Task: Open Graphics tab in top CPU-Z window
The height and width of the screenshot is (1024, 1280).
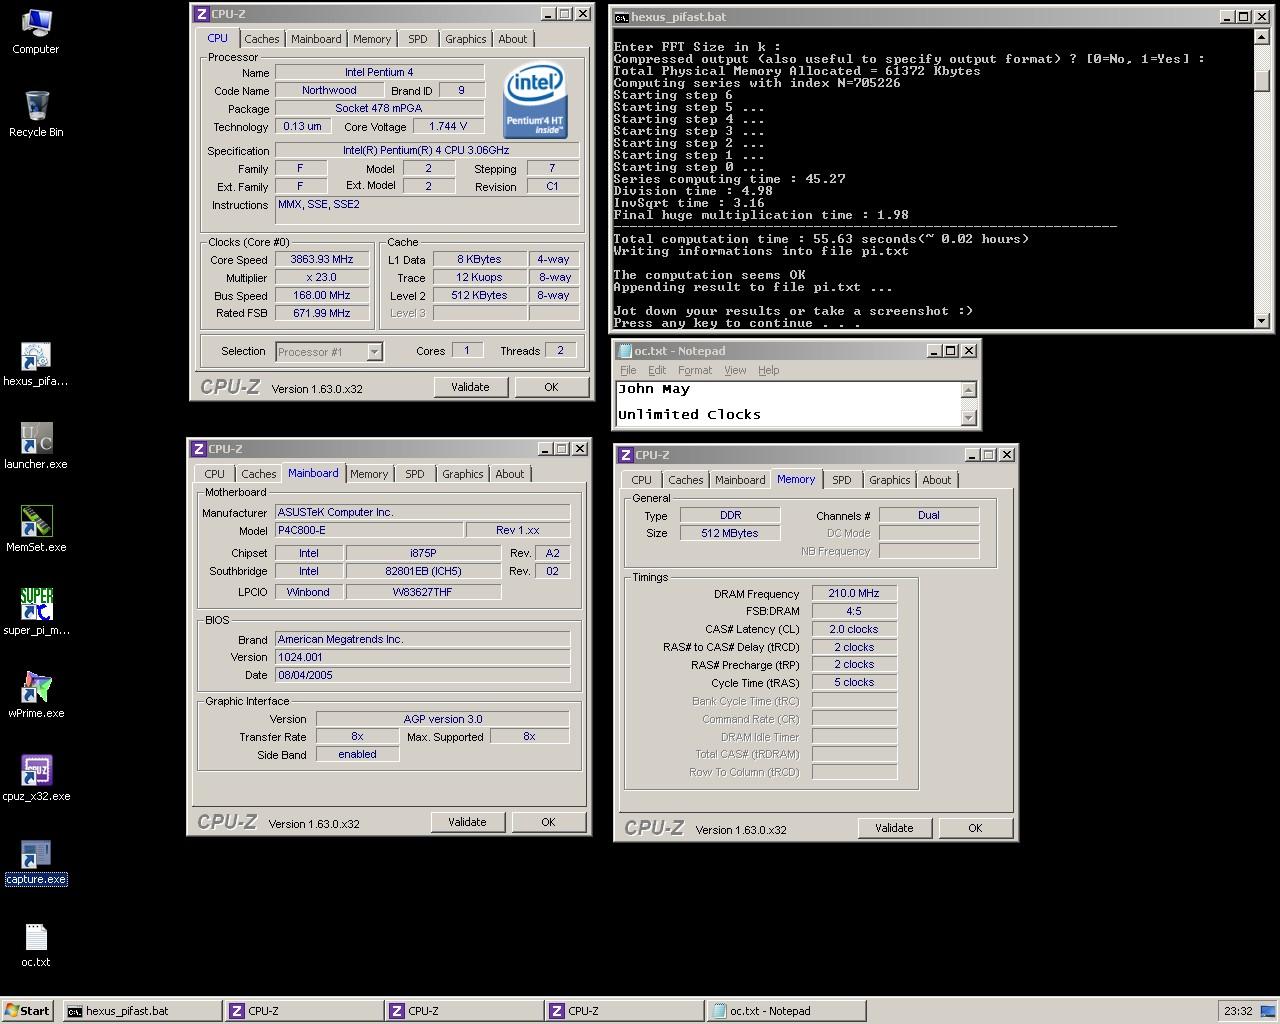Action: (x=465, y=39)
